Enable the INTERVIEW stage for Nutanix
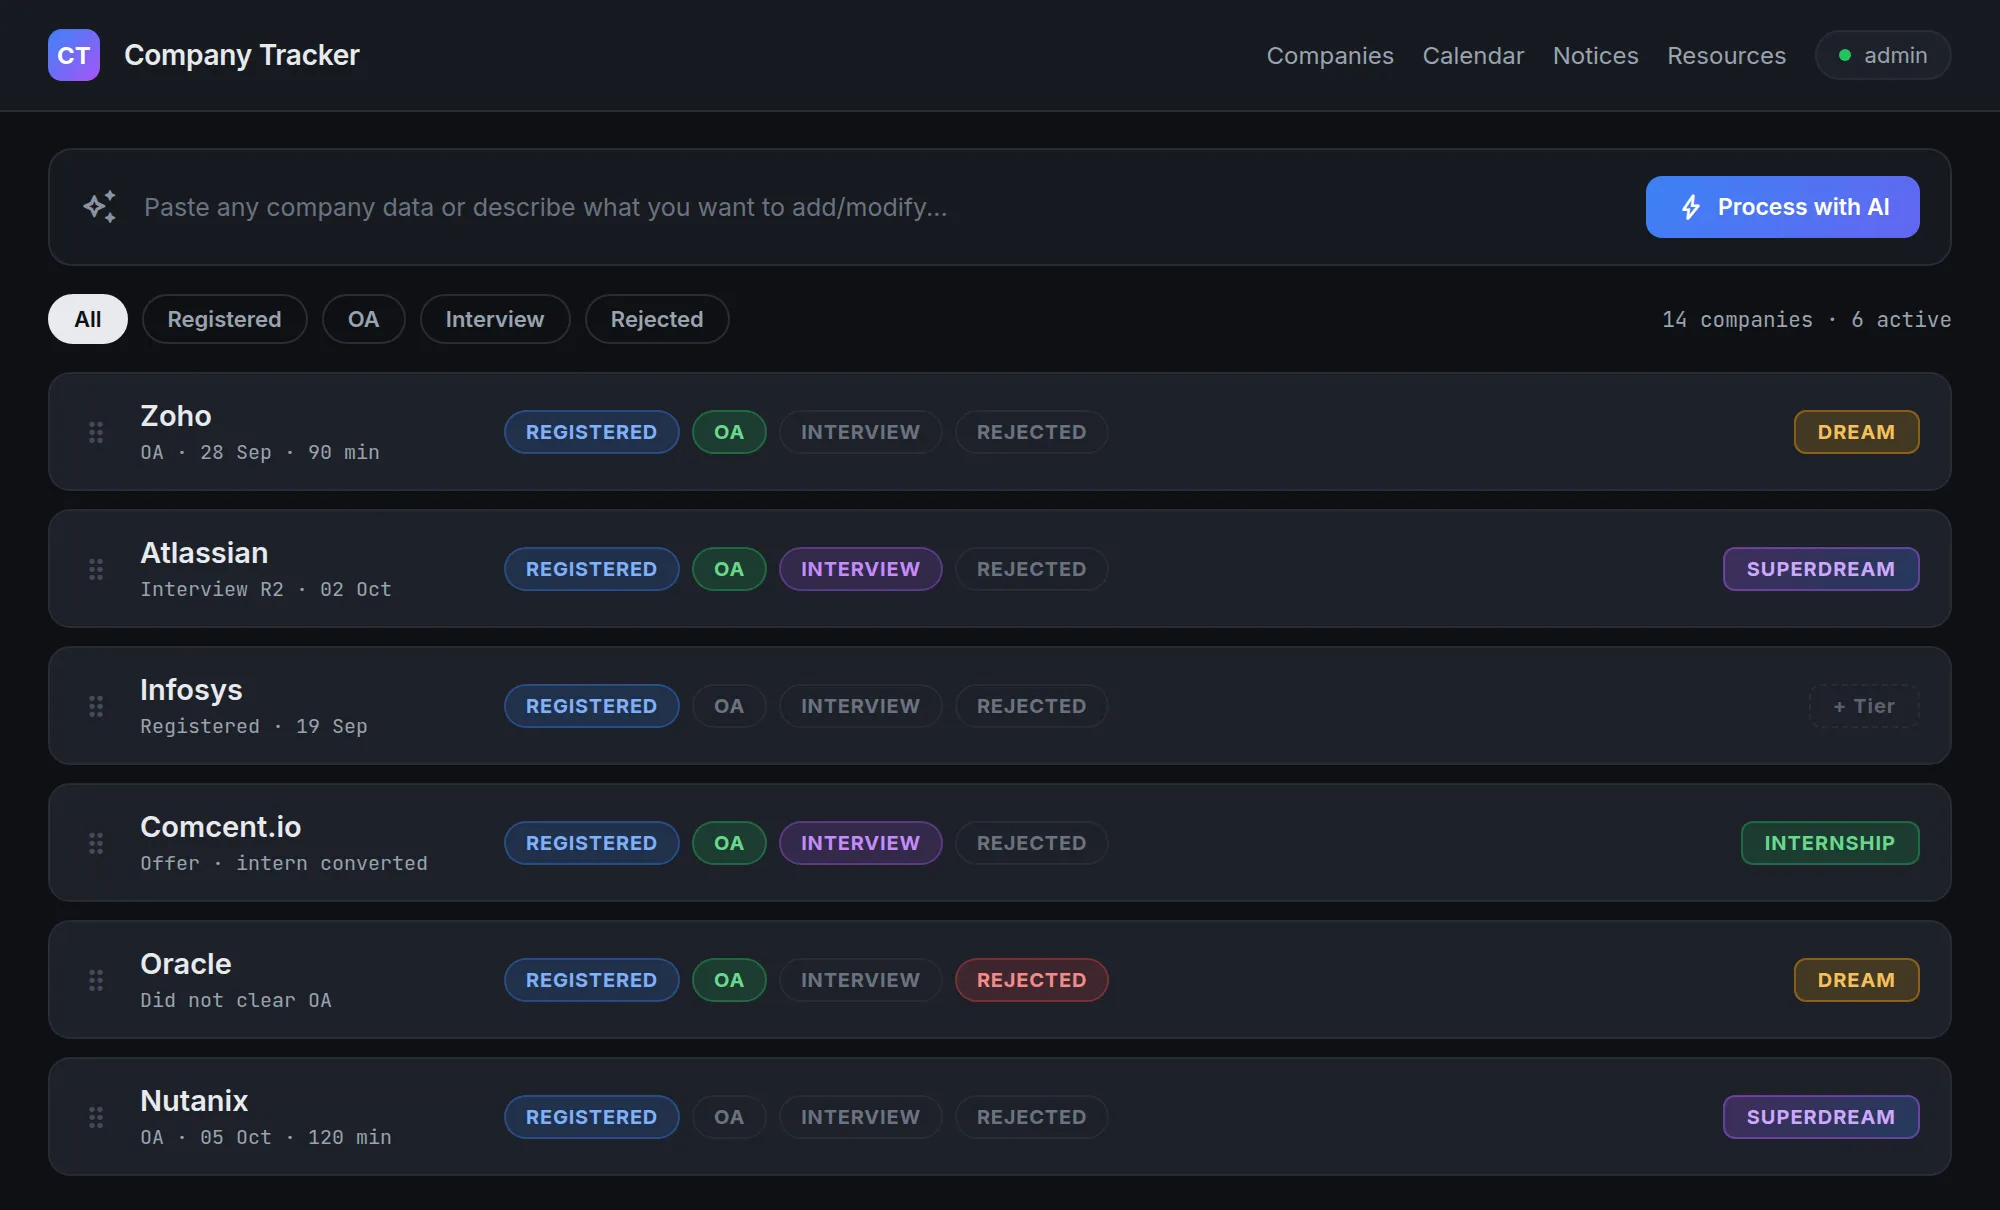2000x1210 pixels. click(x=860, y=1117)
